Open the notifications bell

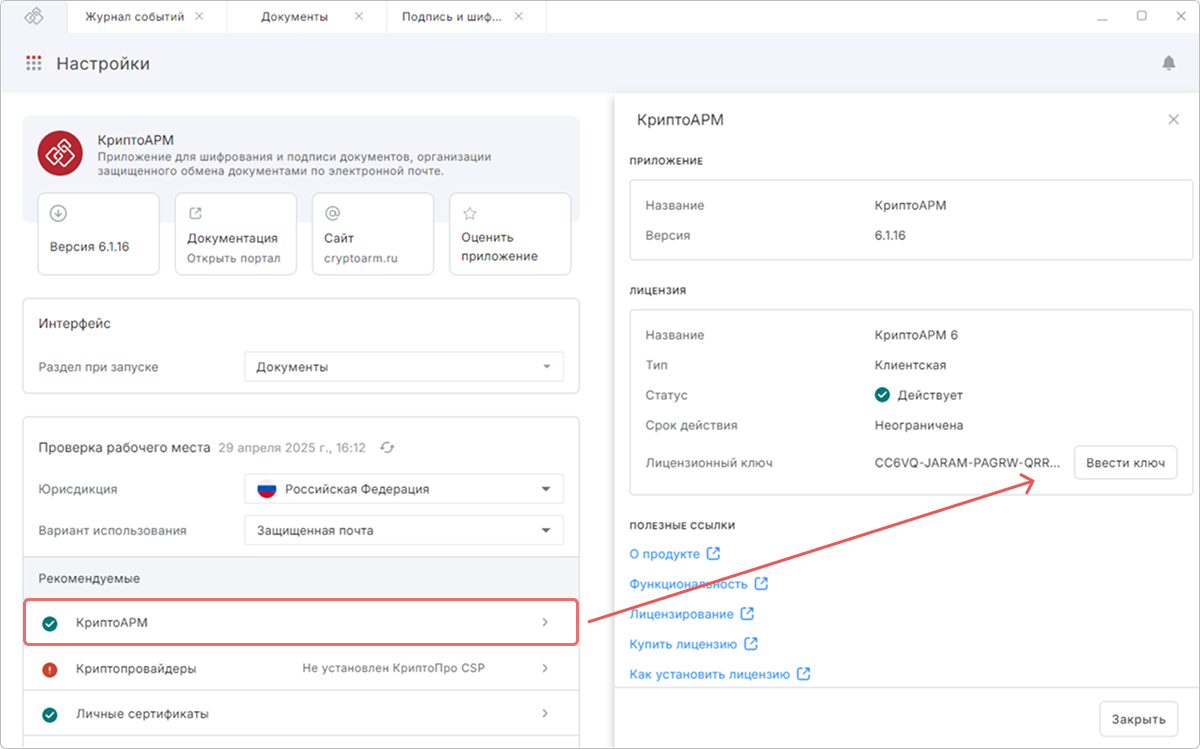(1169, 63)
